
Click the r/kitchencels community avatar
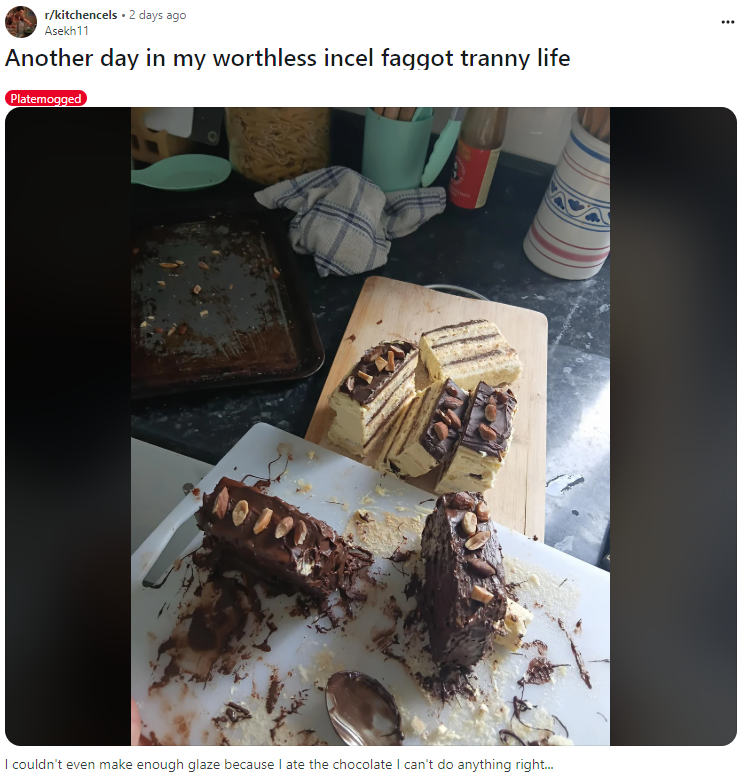[21, 22]
